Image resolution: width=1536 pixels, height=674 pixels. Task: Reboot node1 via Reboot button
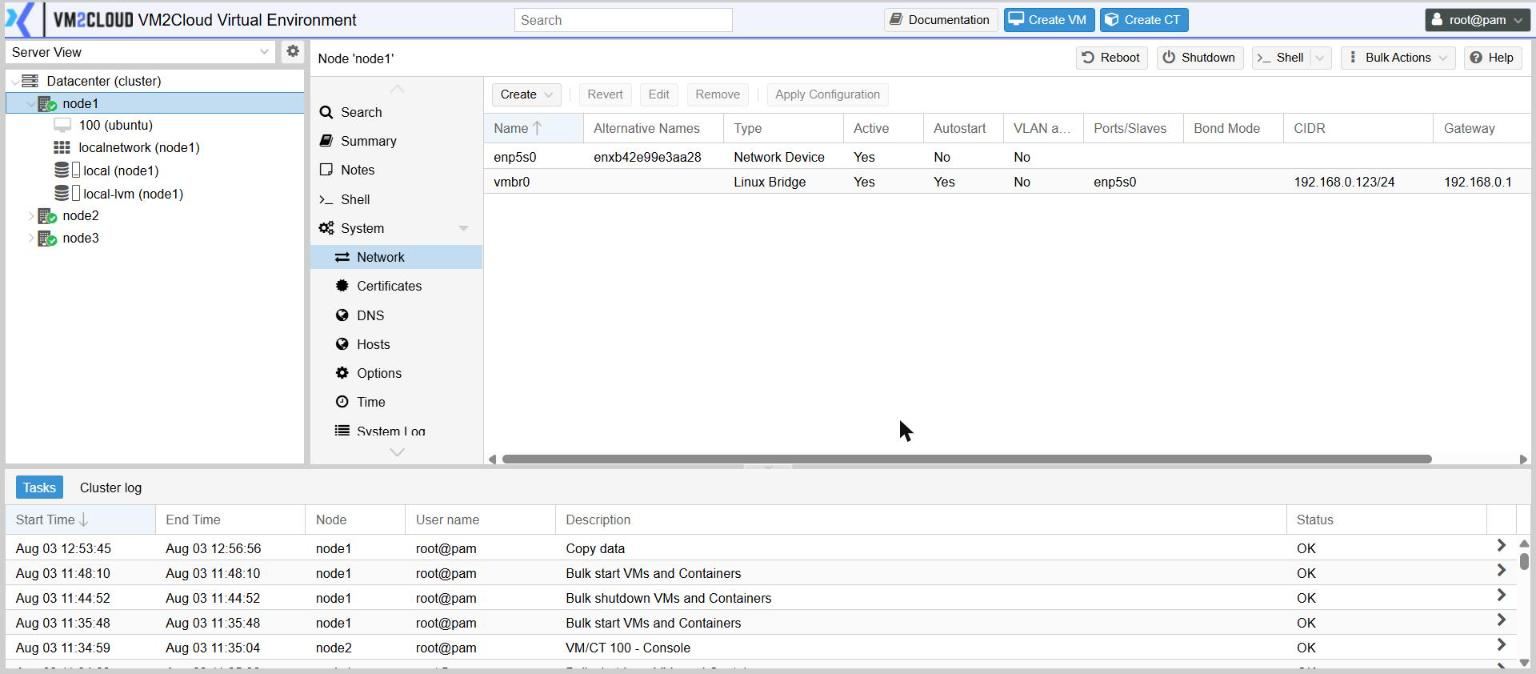[x=1111, y=58]
